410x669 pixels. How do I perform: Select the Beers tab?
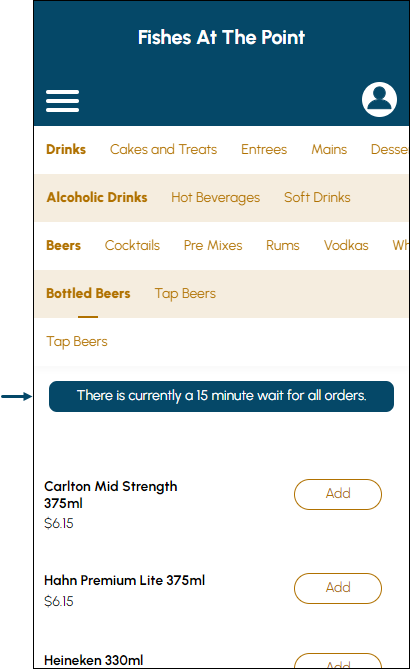point(64,245)
